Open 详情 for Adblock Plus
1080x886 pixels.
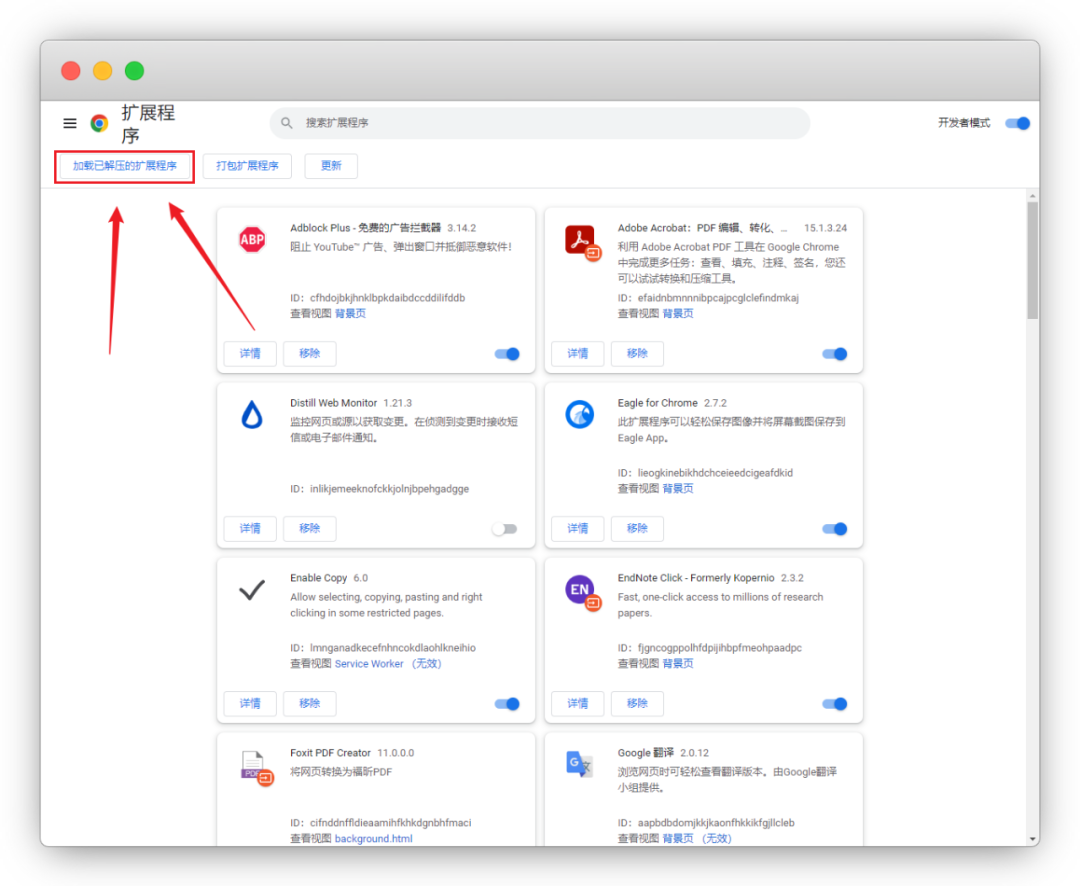tap(250, 353)
